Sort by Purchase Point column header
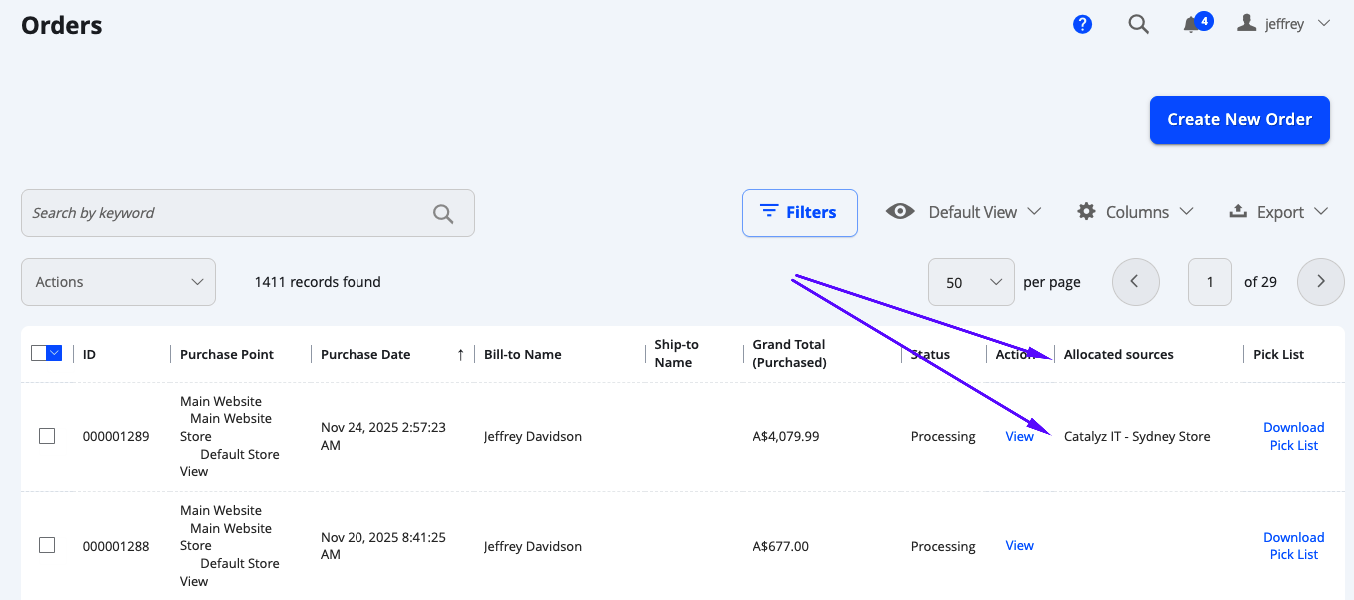 (x=227, y=354)
